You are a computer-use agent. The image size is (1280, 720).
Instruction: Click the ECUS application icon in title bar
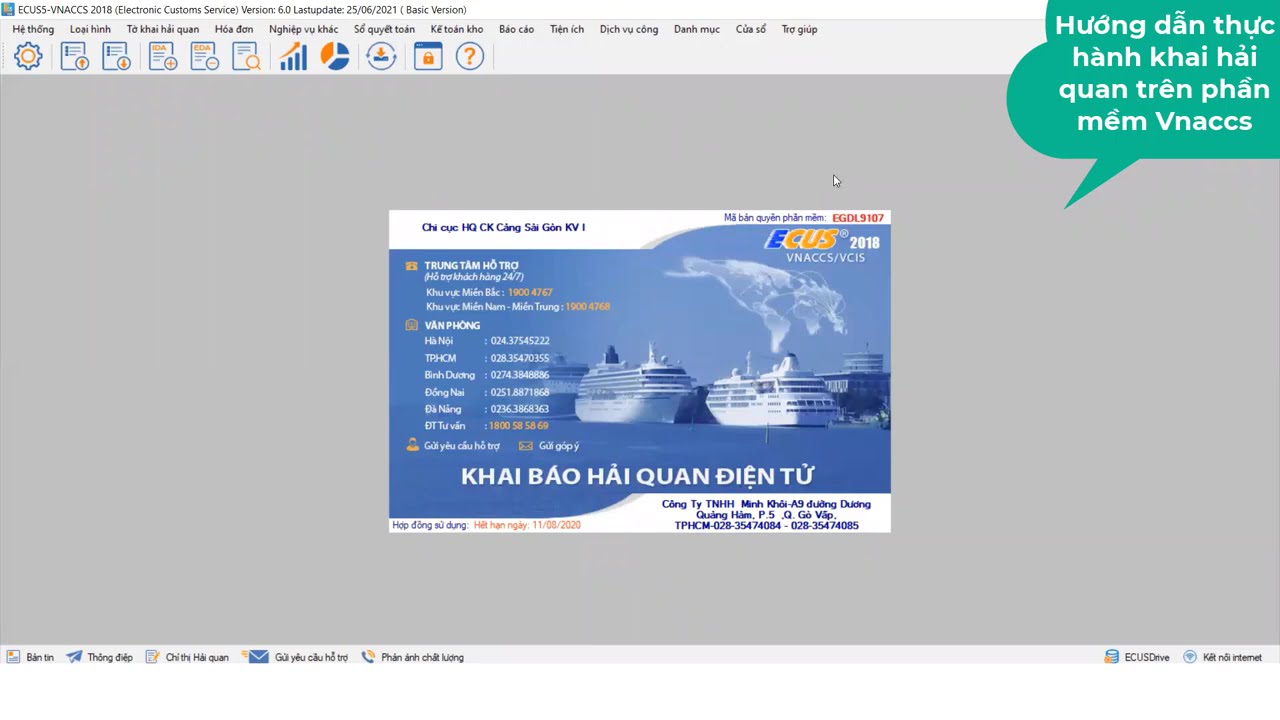[x=8, y=9]
